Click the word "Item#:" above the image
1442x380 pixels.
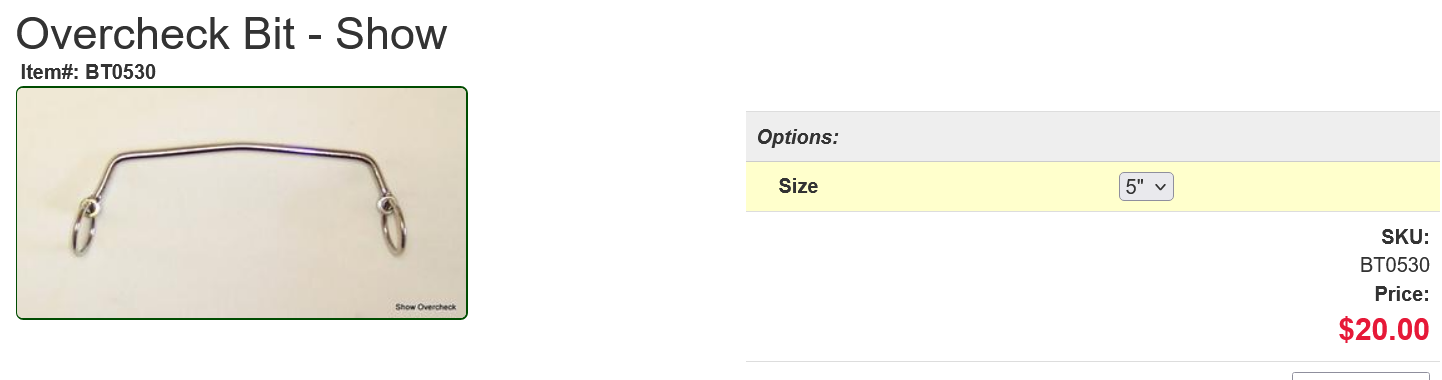[x=51, y=72]
